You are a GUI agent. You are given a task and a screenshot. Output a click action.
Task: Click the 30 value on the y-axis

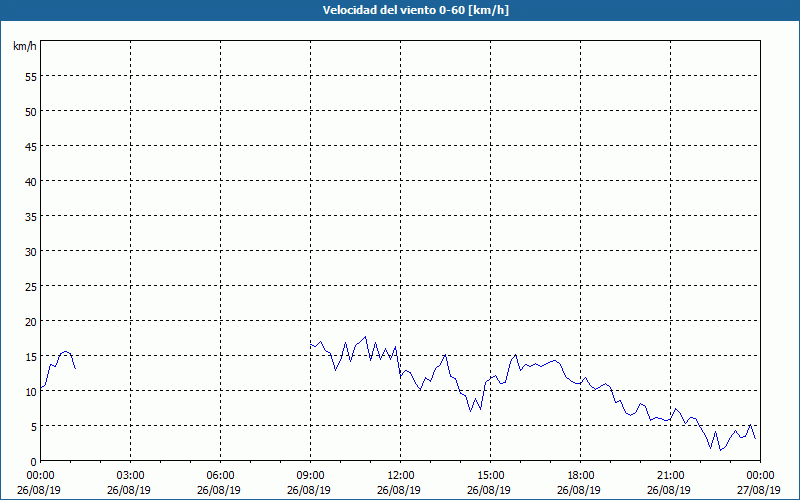pos(31,252)
